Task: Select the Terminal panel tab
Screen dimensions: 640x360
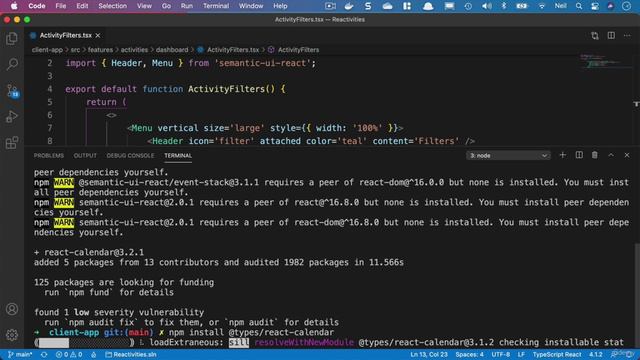Action: click(x=178, y=156)
